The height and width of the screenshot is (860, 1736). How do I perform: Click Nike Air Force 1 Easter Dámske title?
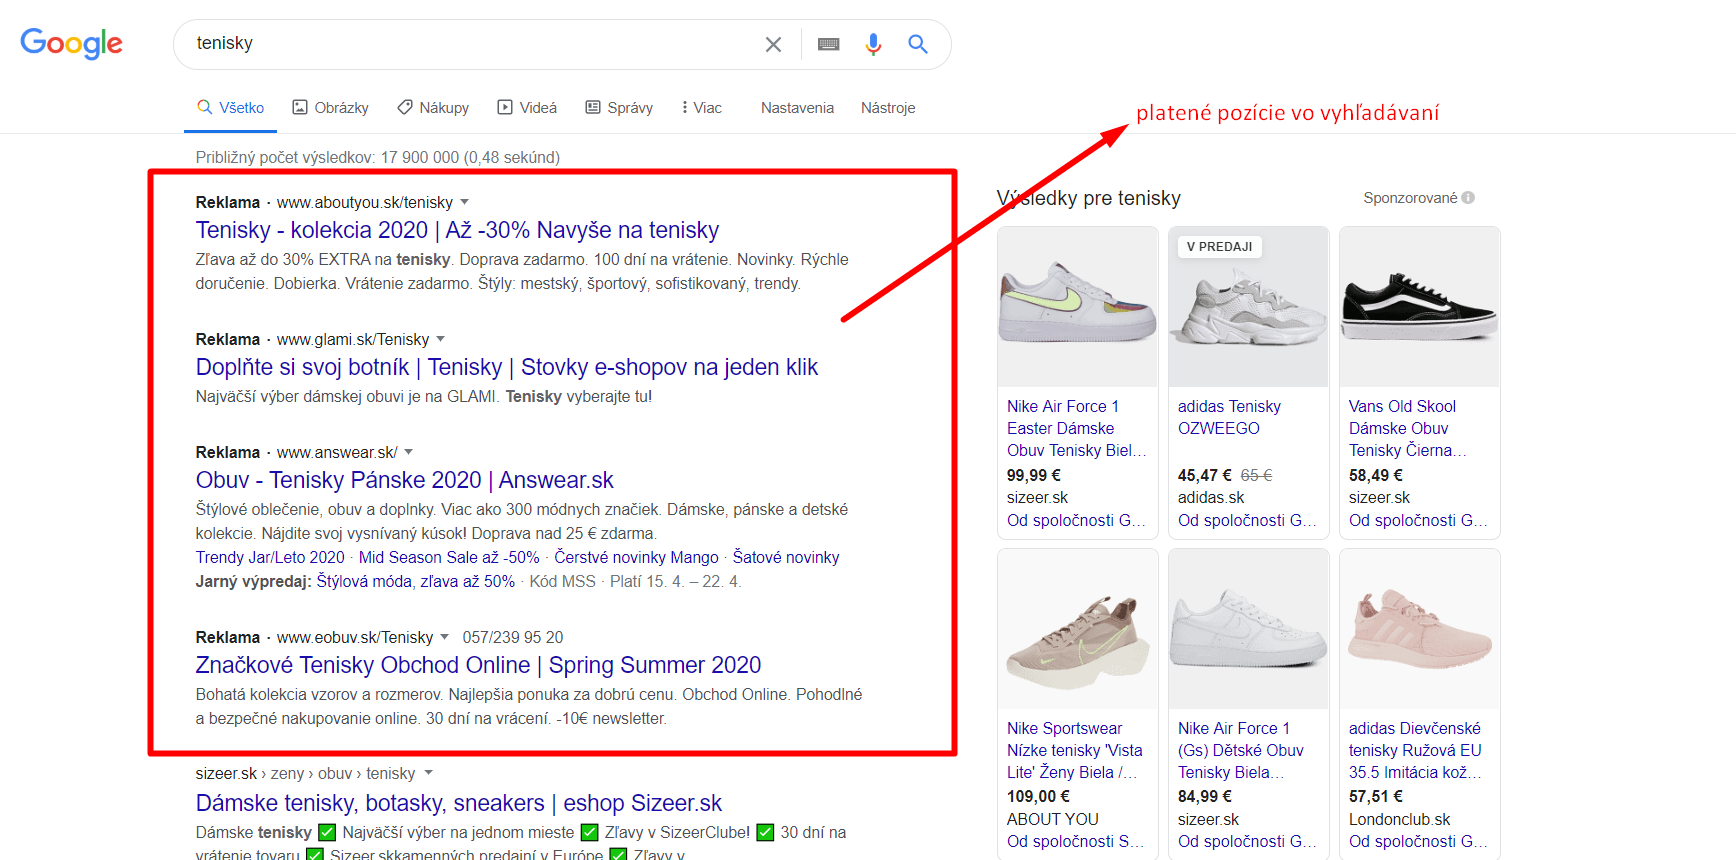point(1077,428)
